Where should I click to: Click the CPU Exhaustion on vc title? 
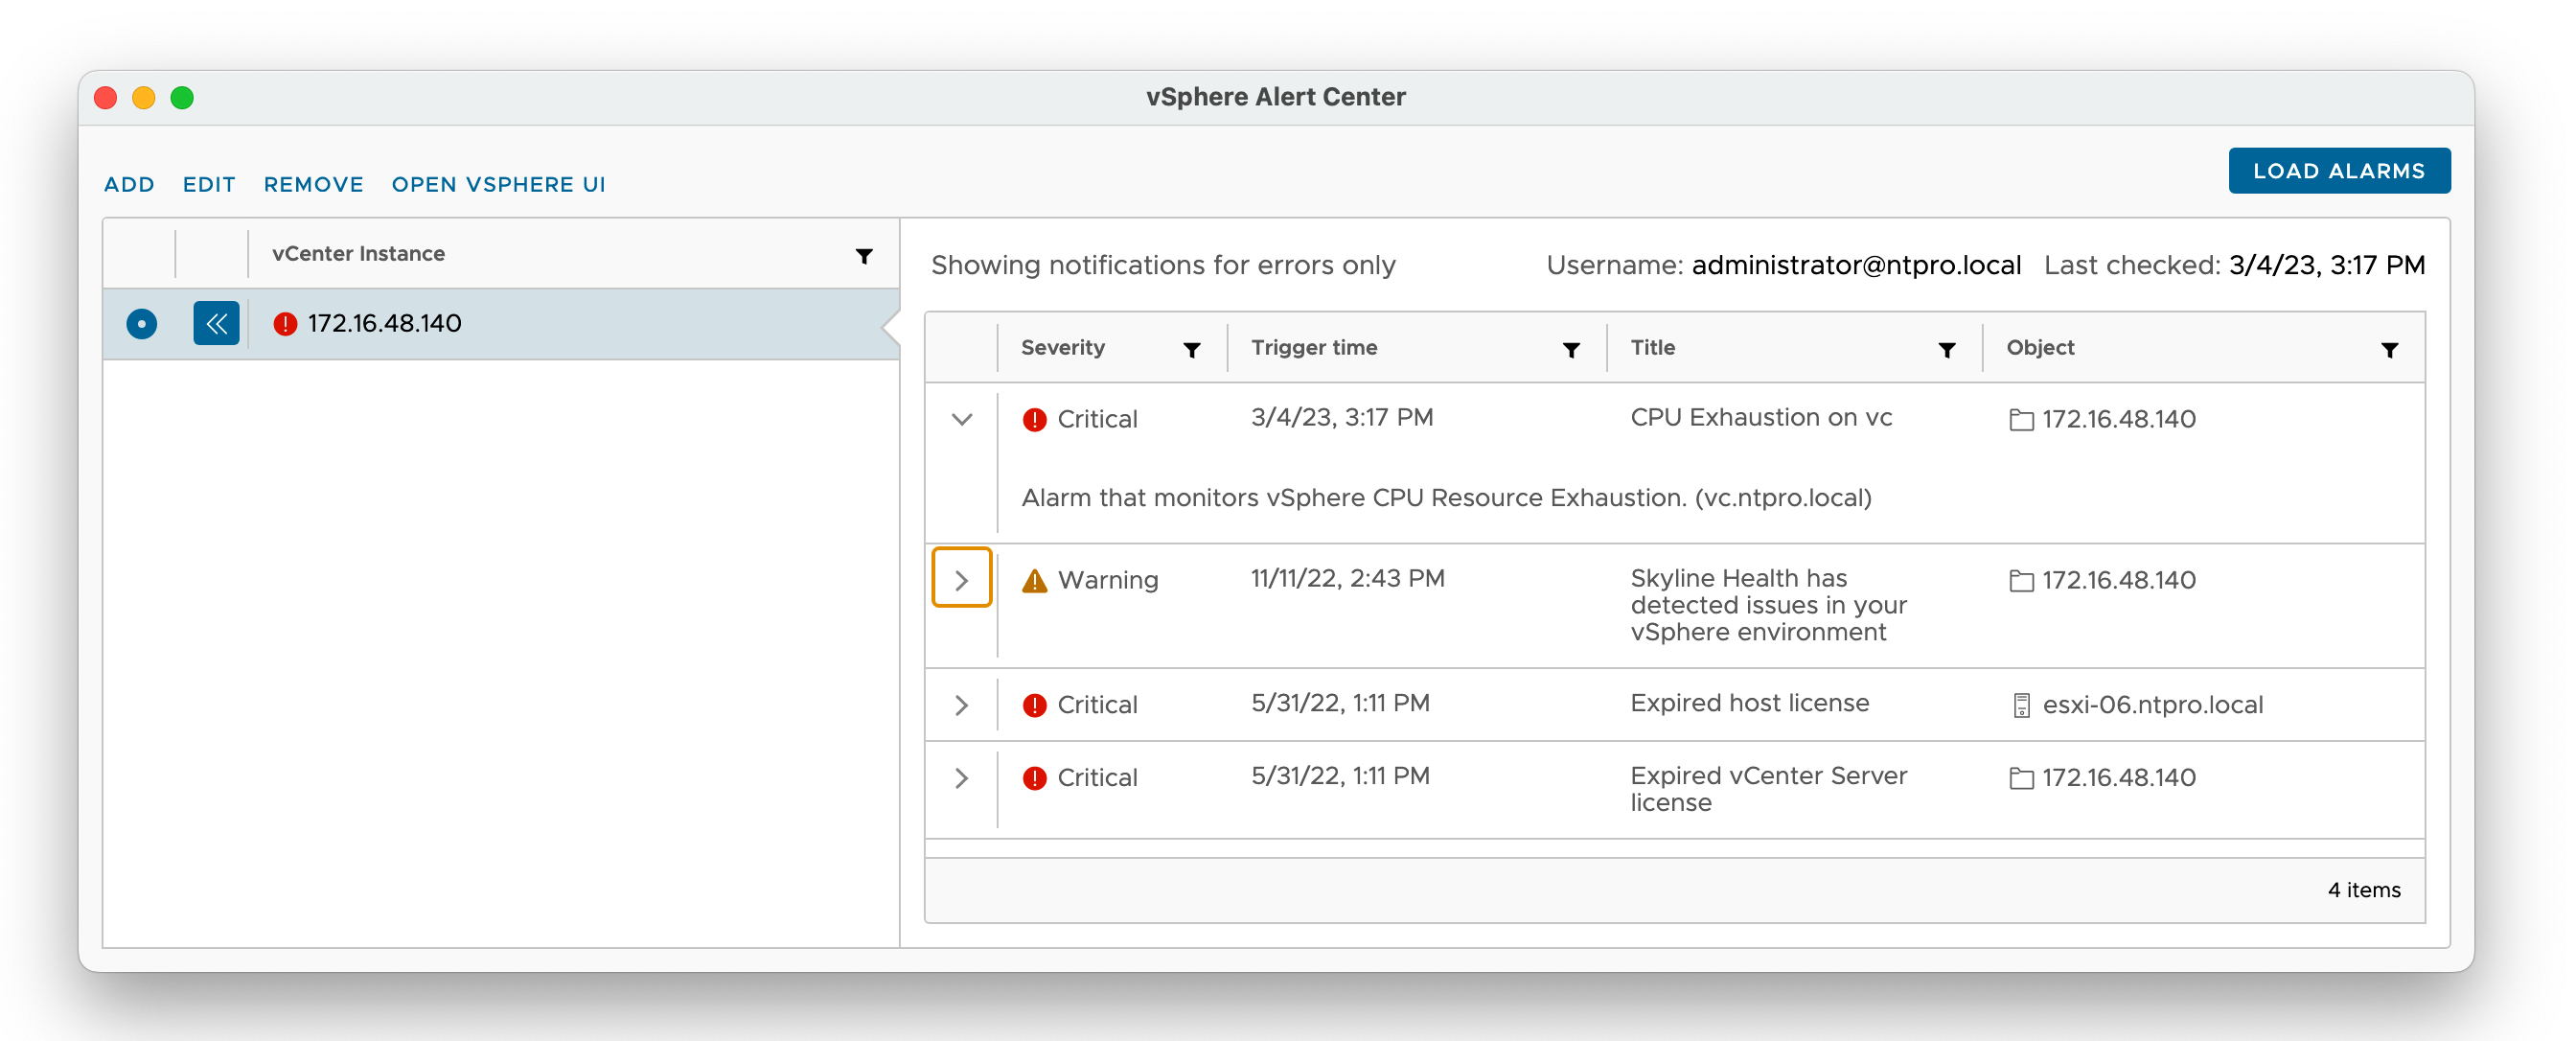click(x=1761, y=417)
